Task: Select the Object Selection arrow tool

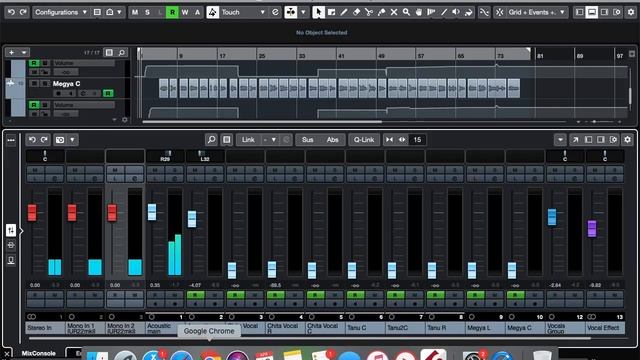Action: pos(318,12)
